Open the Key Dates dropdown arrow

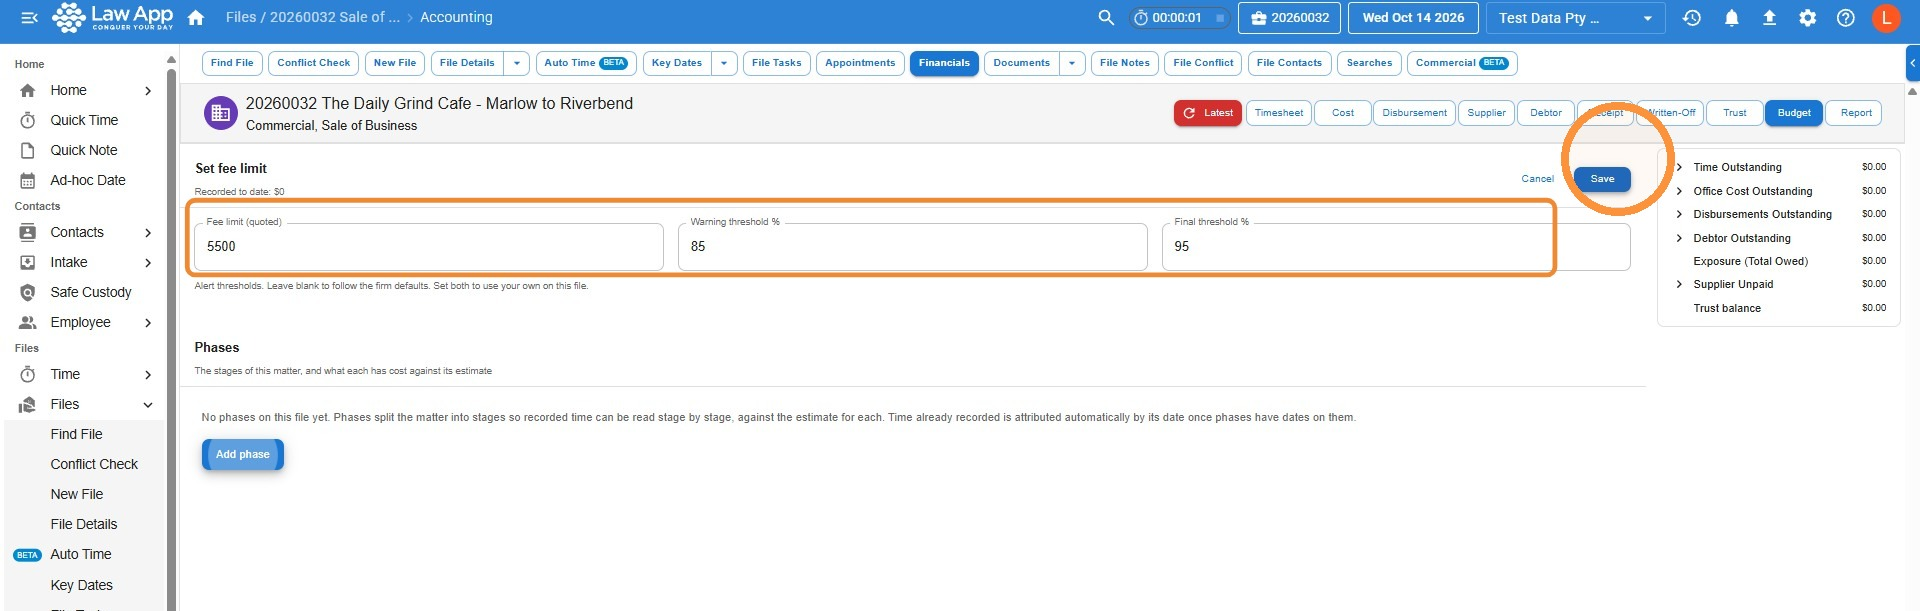point(724,63)
